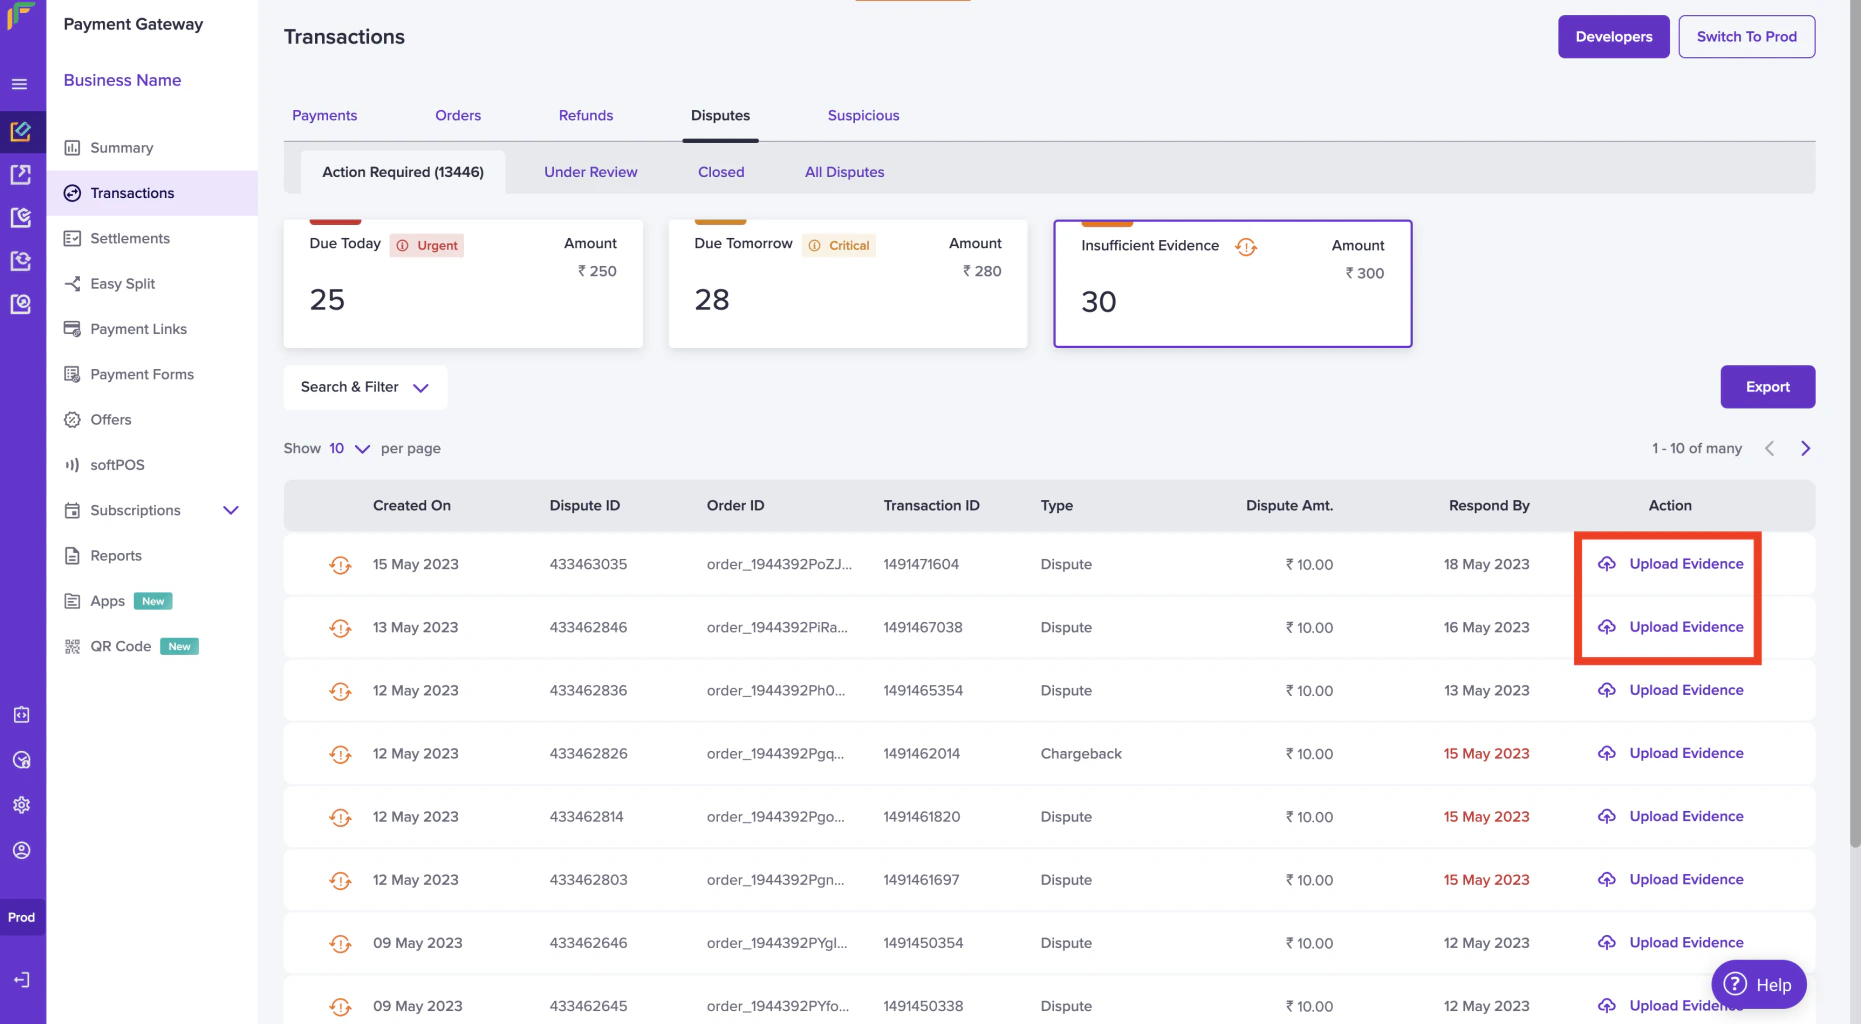This screenshot has width=1861, height=1024.
Task: Click the Switch To Prod button
Action: pos(1746,37)
